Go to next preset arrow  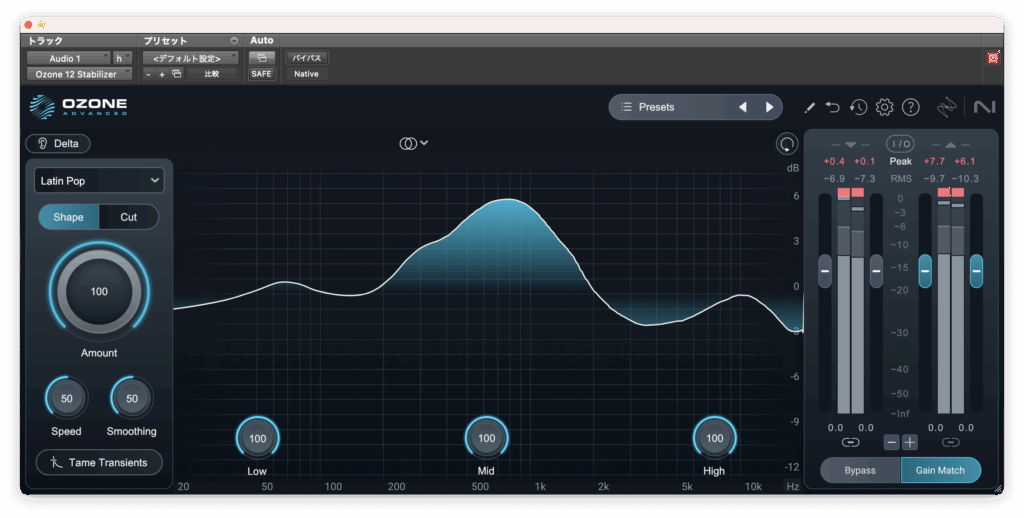click(x=769, y=107)
